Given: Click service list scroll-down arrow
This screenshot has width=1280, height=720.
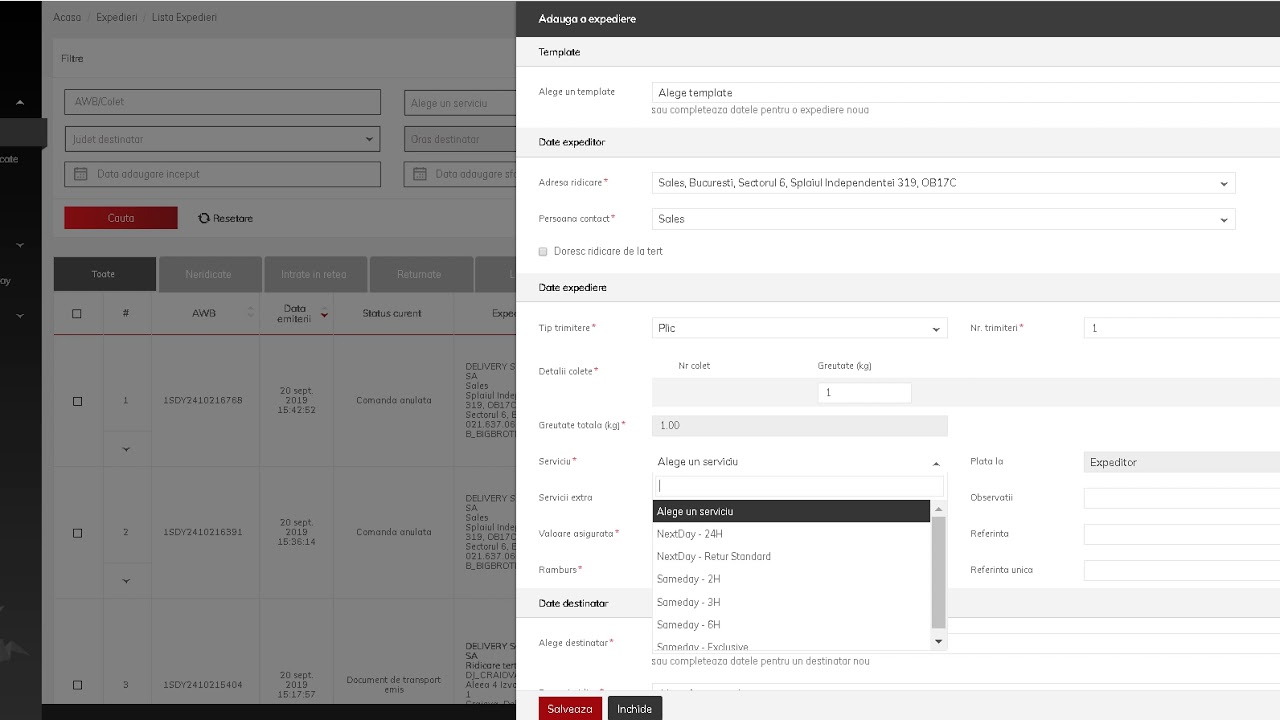Looking at the screenshot, I should tap(938, 641).
